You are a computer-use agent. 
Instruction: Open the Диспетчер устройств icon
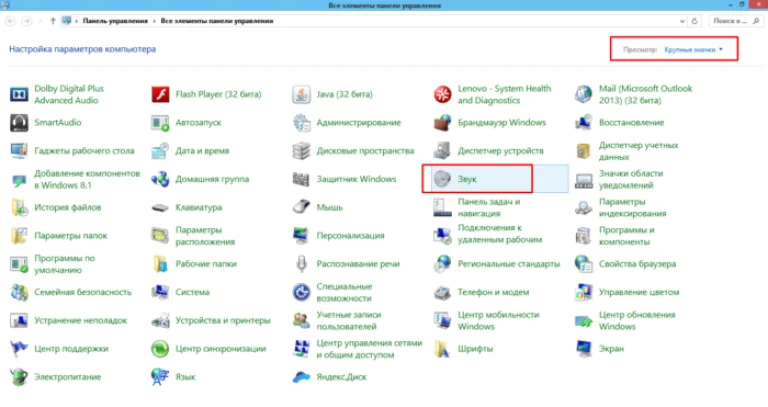tap(442, 151)
